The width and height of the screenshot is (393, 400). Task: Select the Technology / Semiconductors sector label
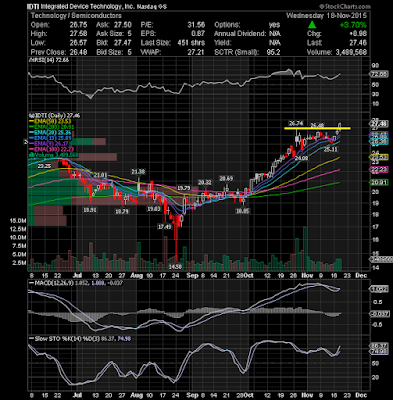click(76, 16)
